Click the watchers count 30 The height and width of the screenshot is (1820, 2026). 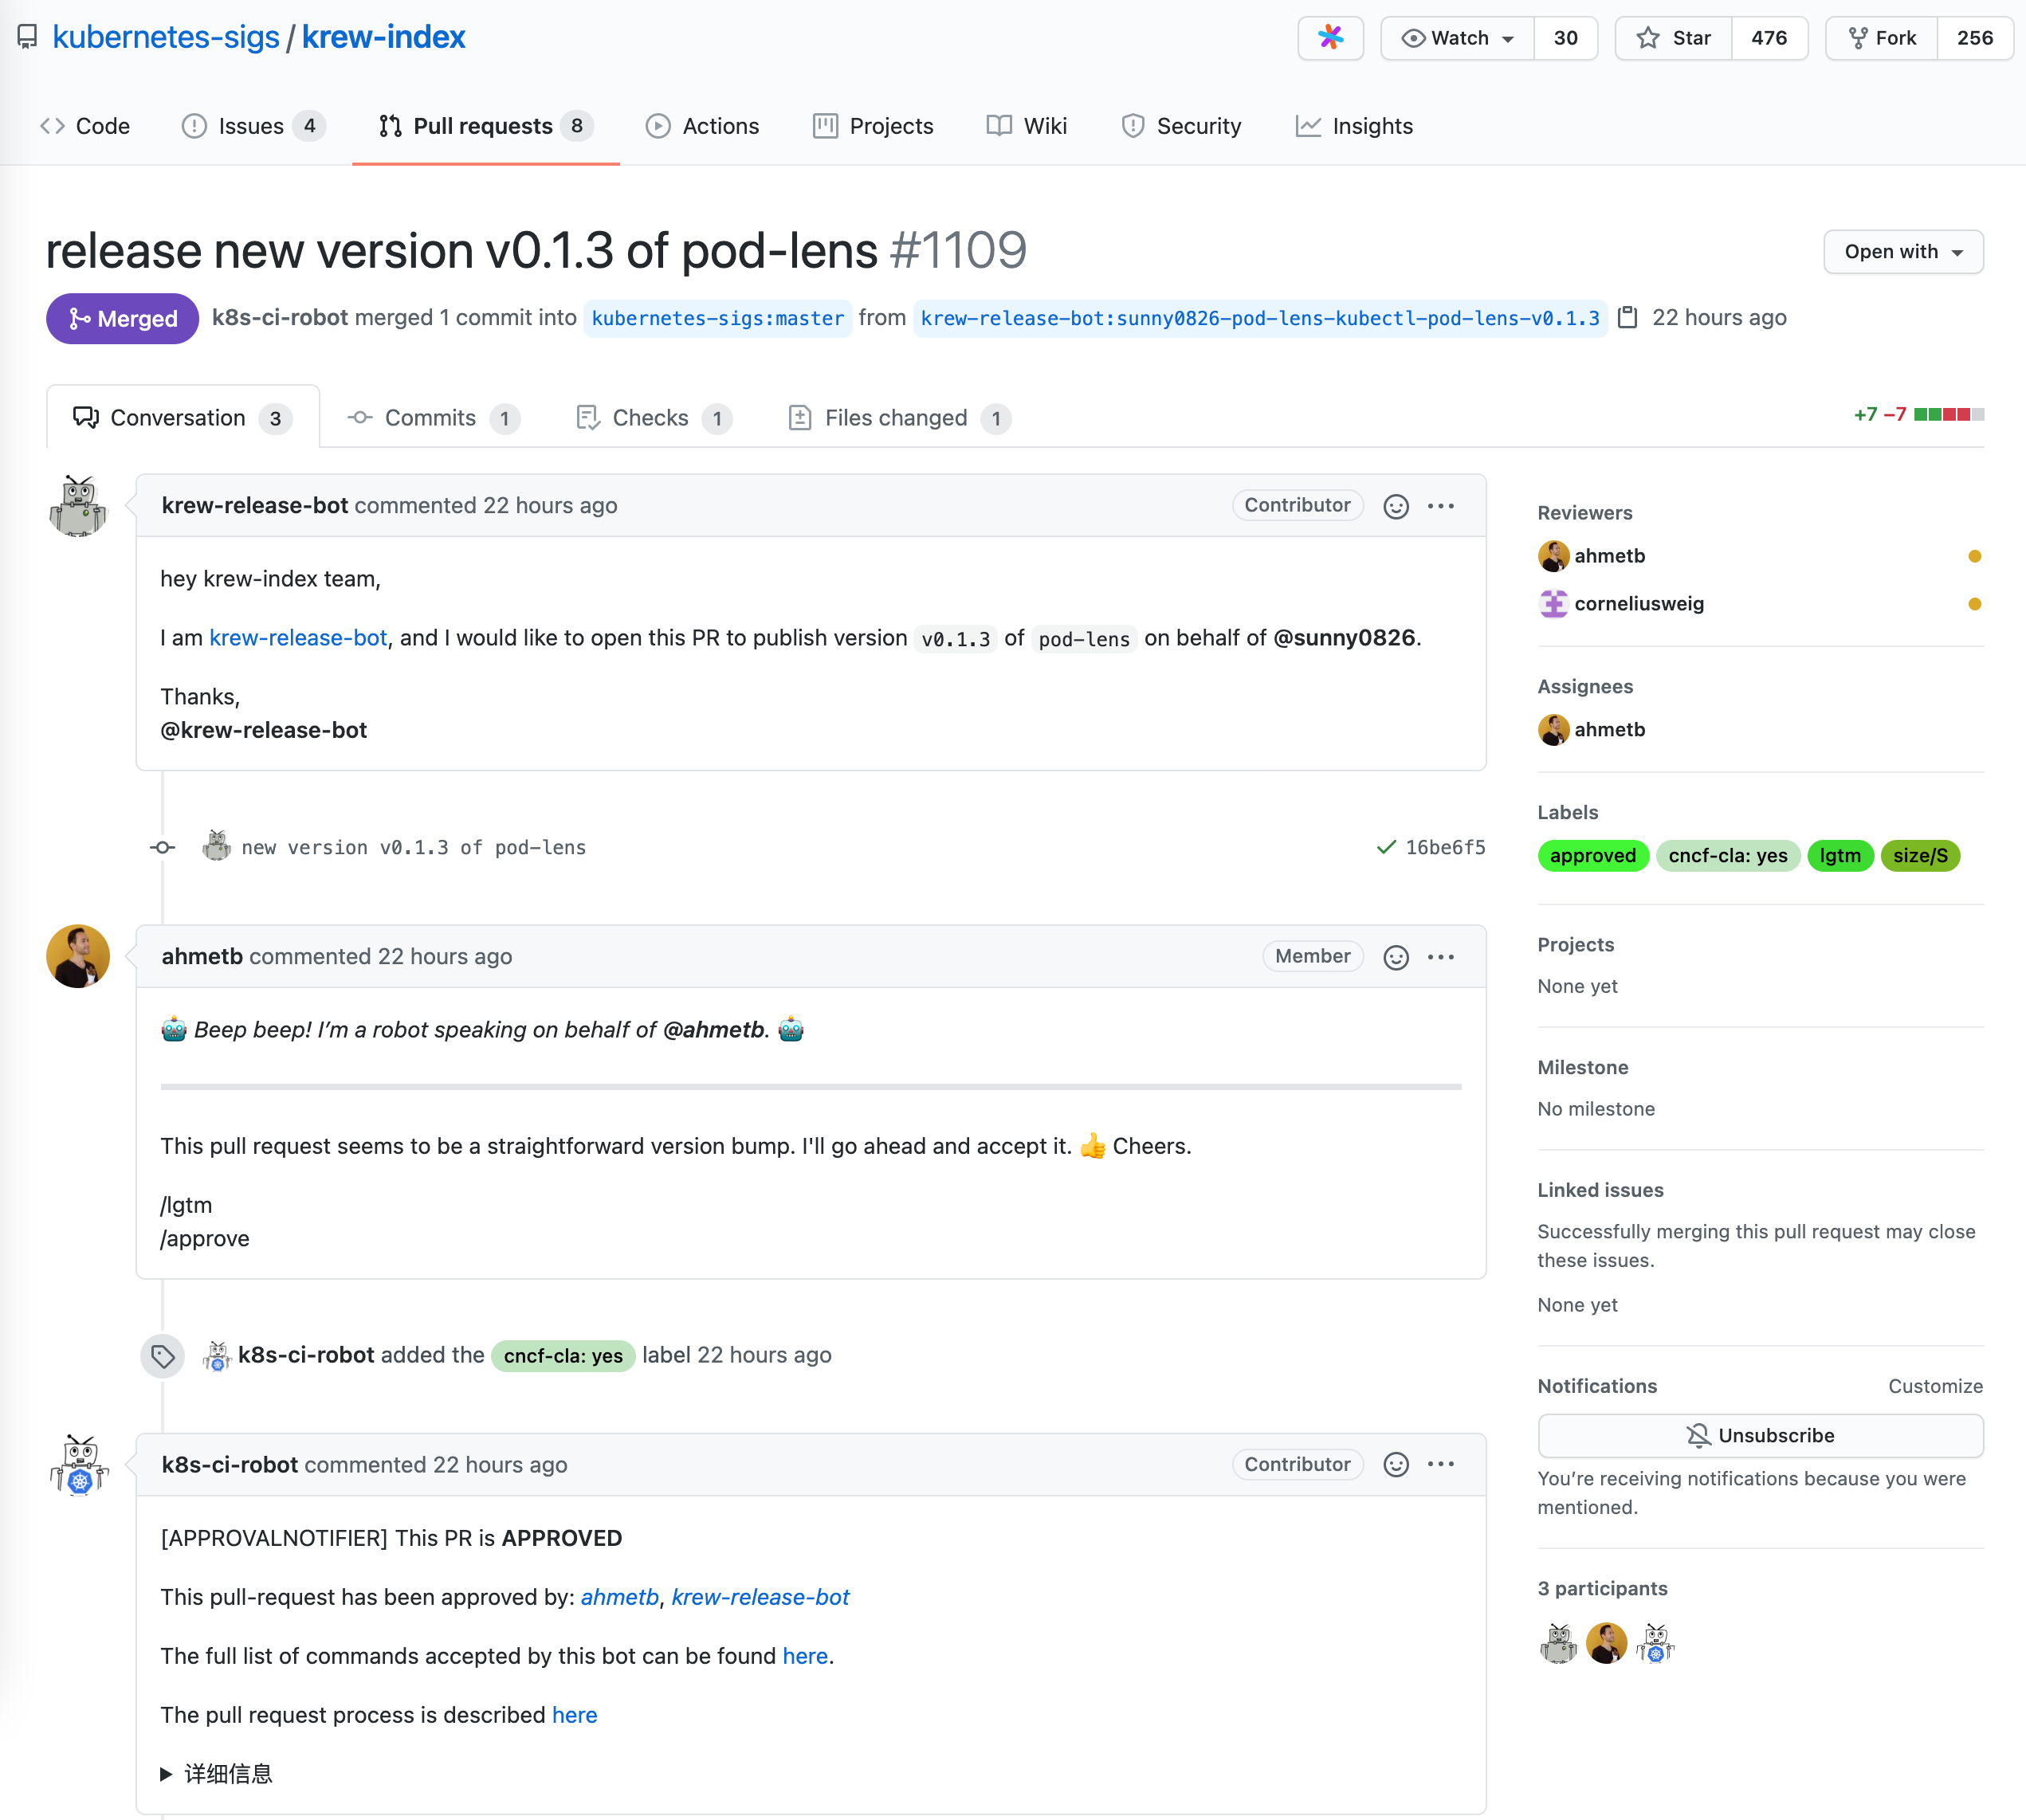coord(1566,38)
